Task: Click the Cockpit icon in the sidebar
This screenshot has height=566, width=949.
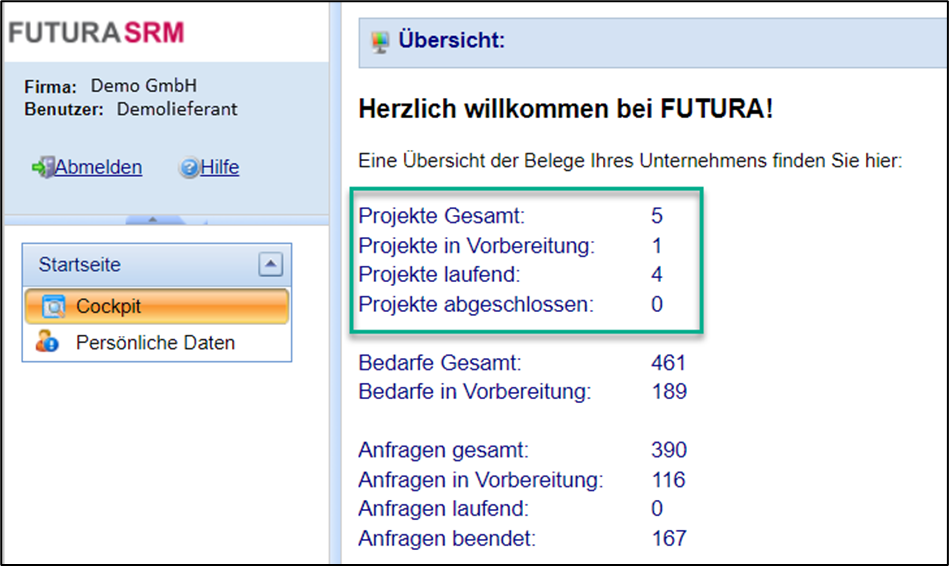Action: (x=51, y=307)
